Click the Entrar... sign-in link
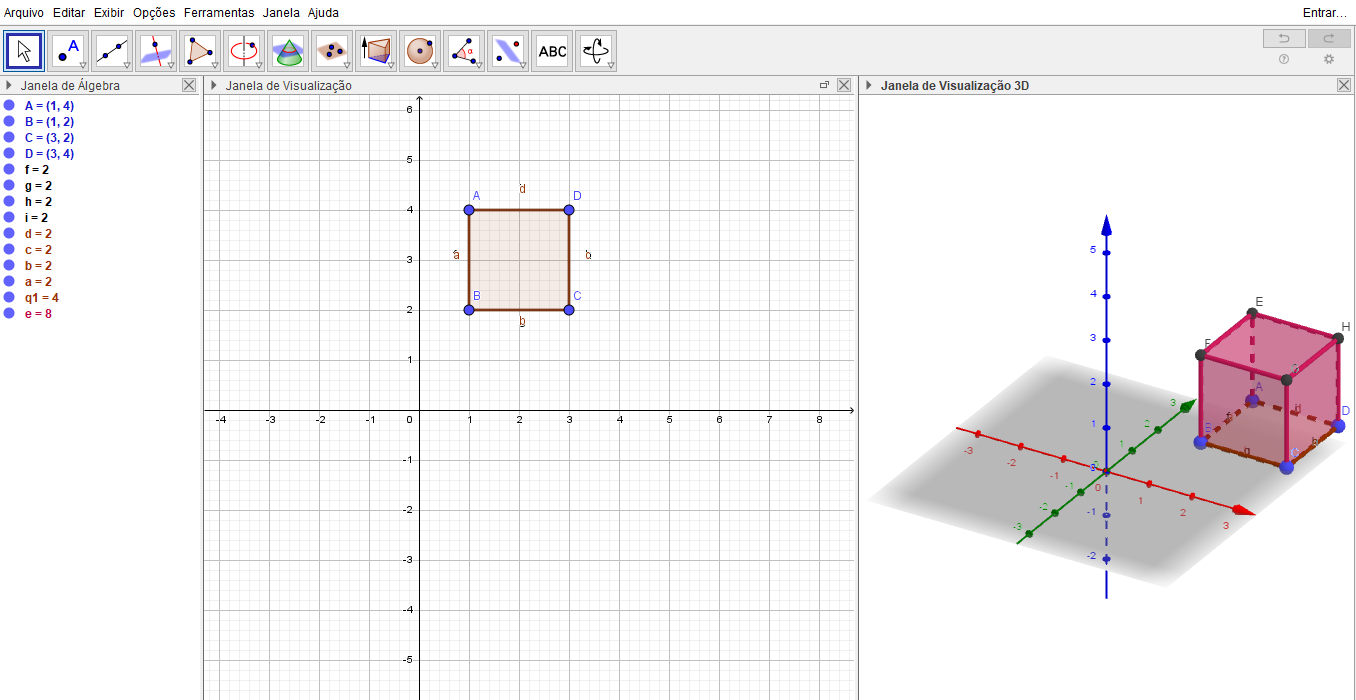The height and width of the screenshot is (700, 1356). tap(1325, 13)
